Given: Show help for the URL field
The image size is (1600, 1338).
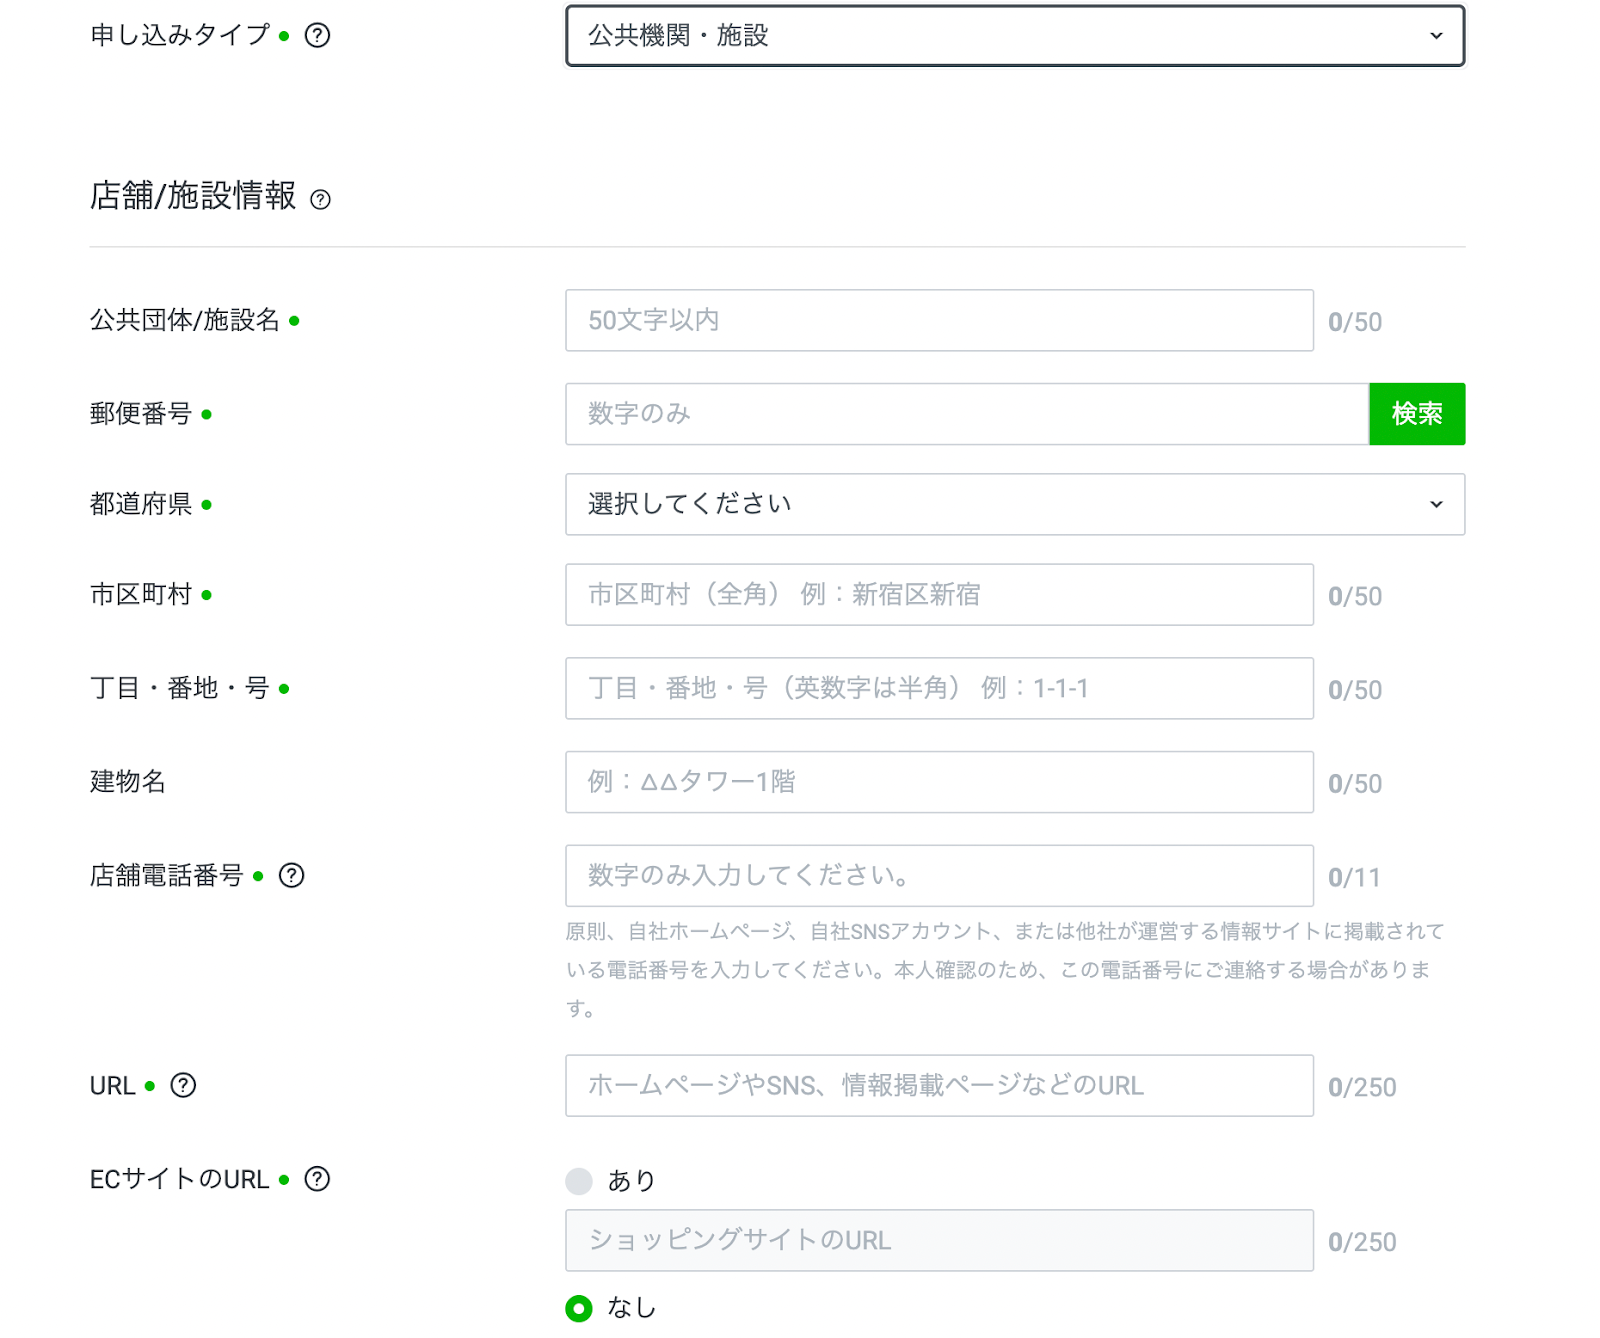Looking at the screenshot, I should pos(183,1086).
